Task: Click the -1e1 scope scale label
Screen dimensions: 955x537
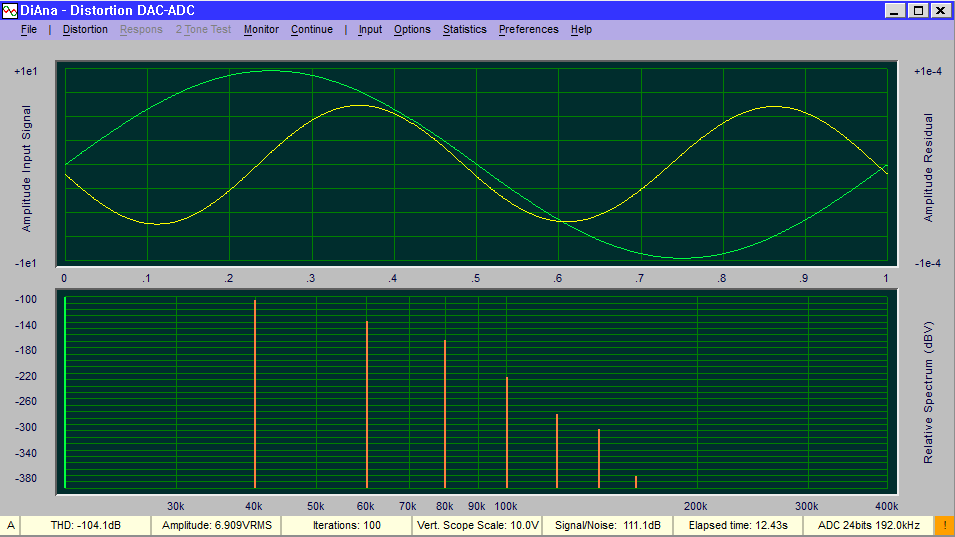Action: click(x=26, y=263)
